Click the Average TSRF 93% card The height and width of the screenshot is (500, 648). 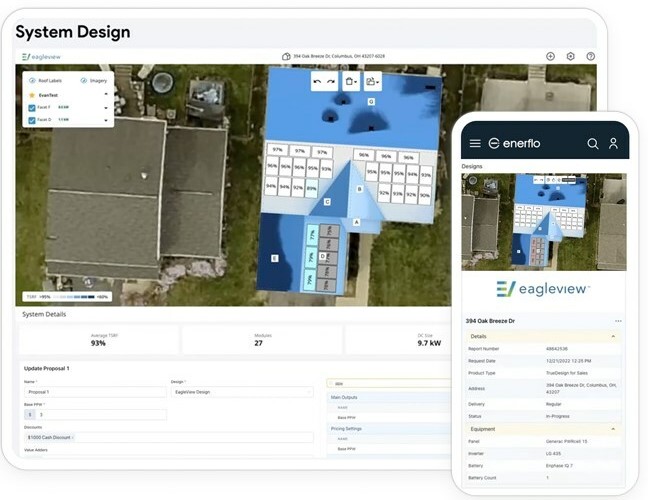[x=99, y=340]
